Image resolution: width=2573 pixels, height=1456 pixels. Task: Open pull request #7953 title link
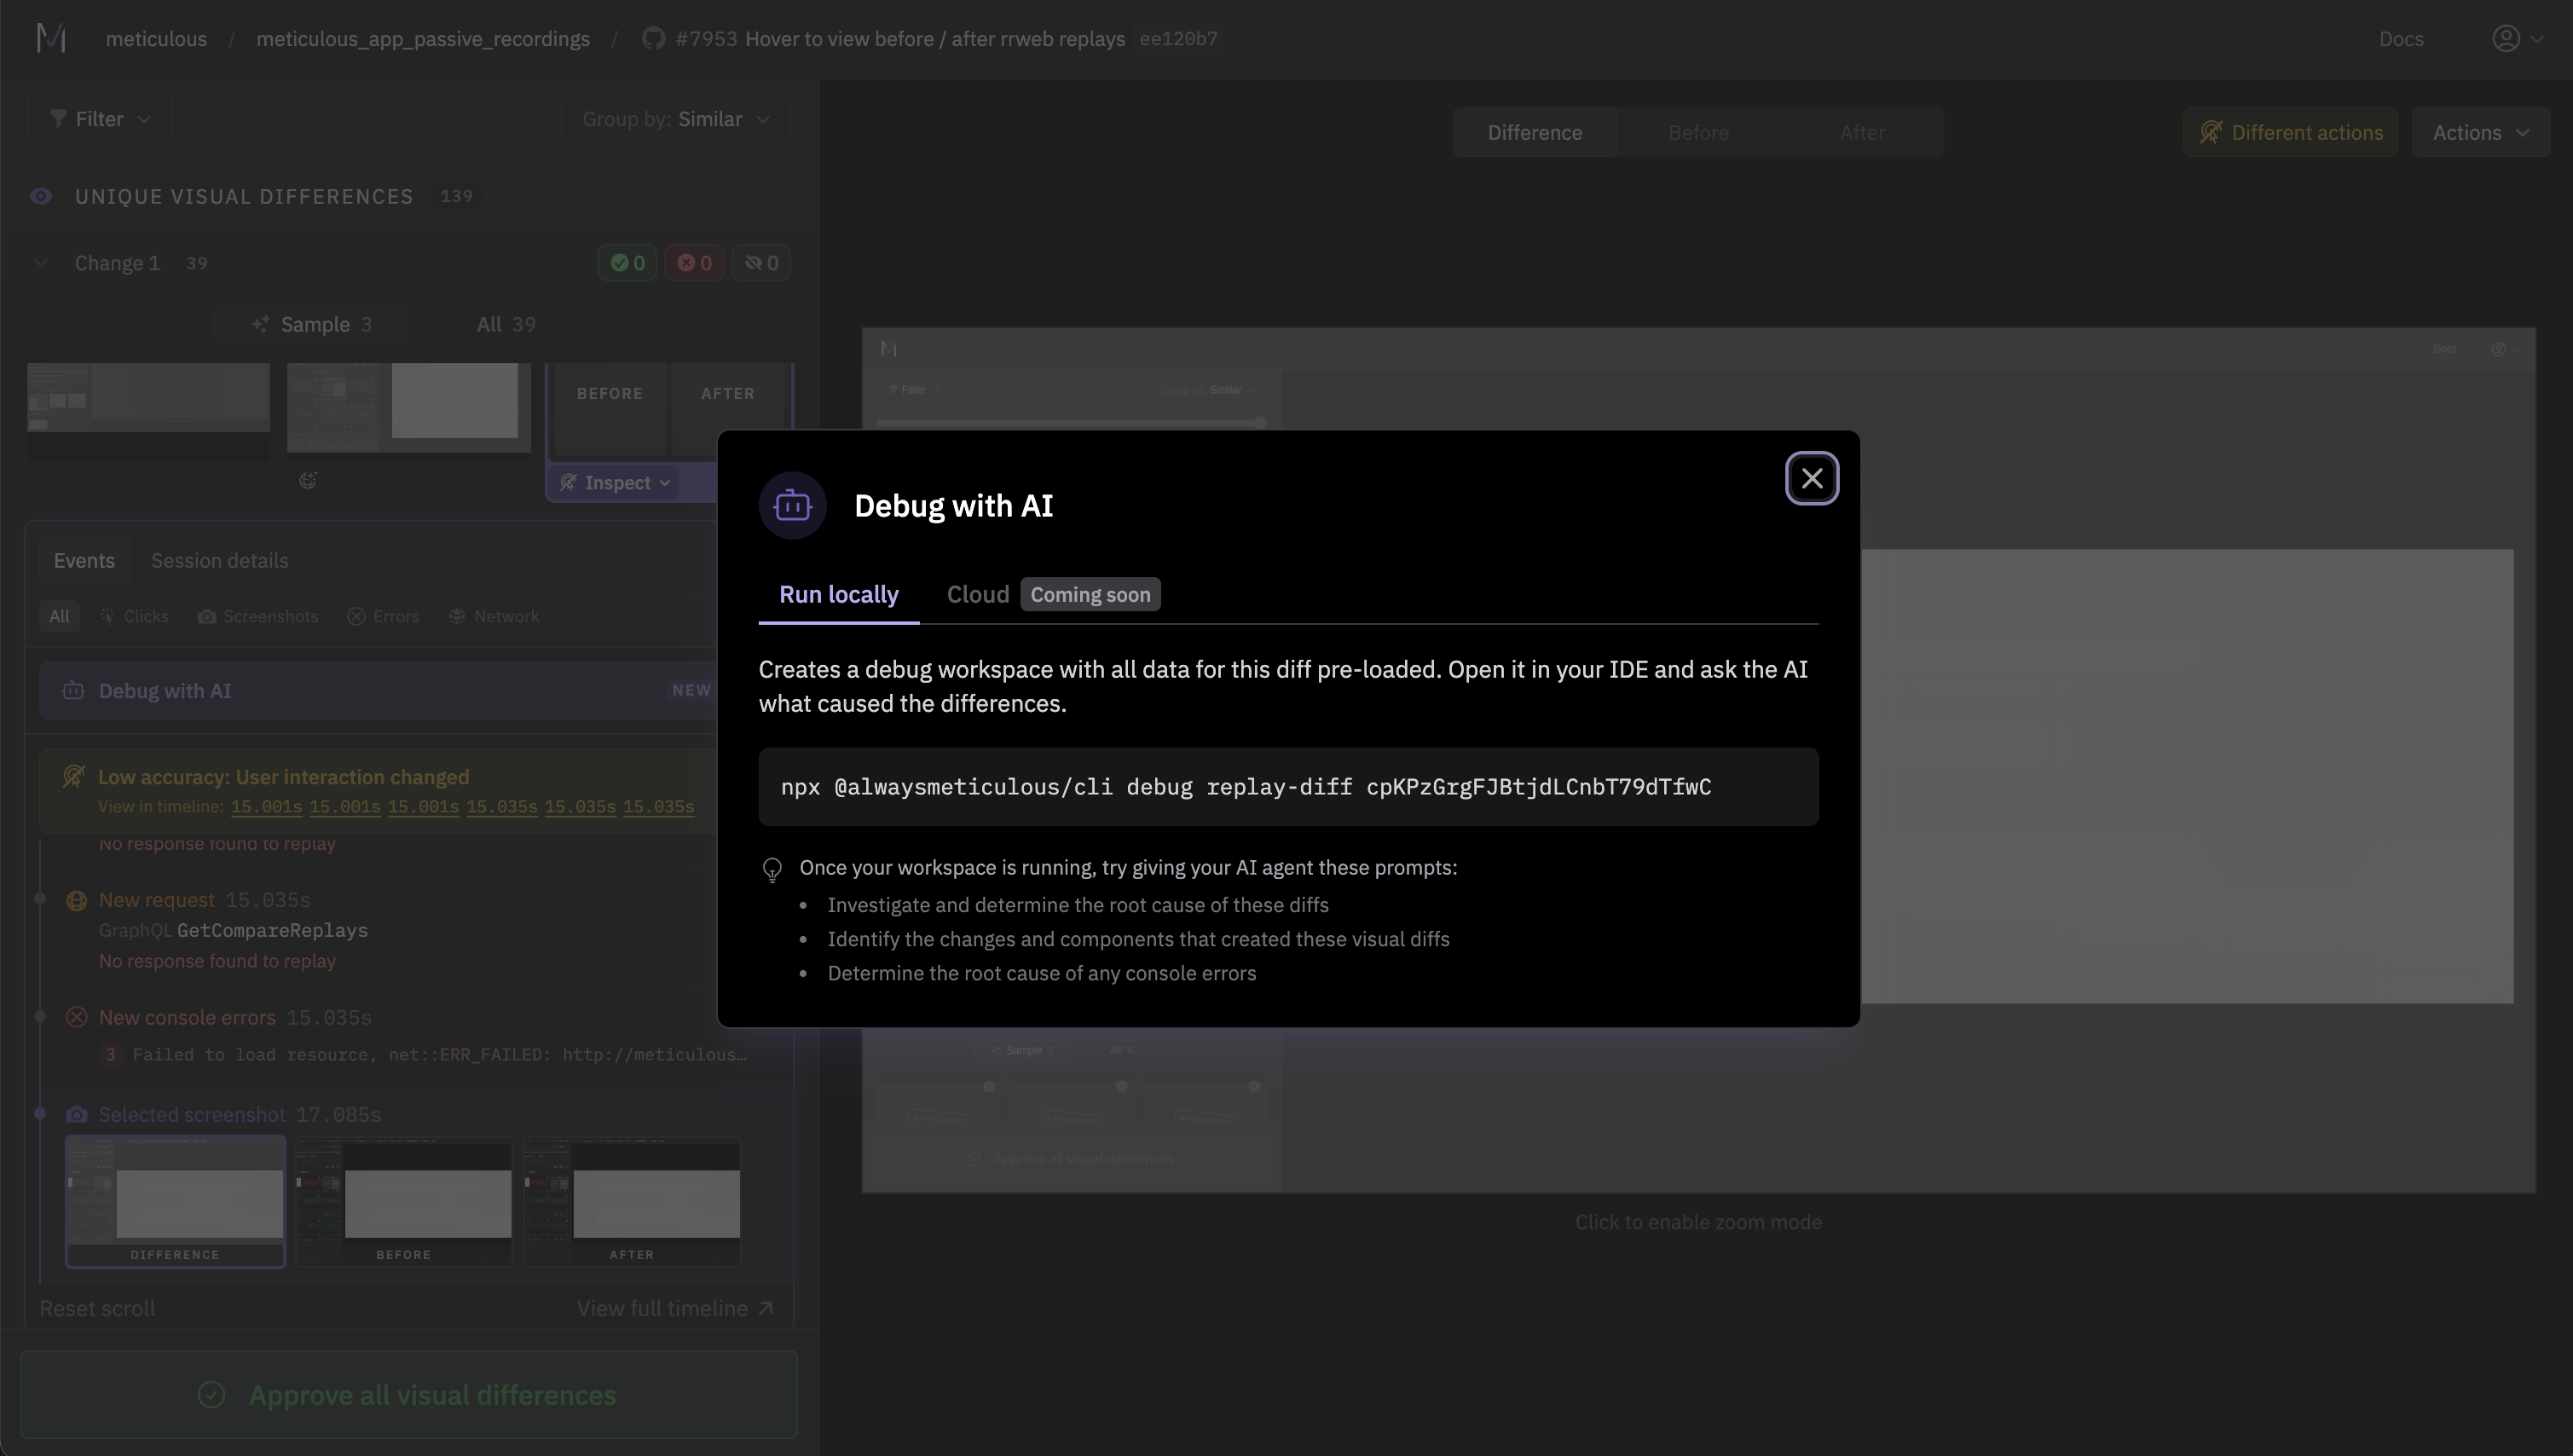point(900,38)
